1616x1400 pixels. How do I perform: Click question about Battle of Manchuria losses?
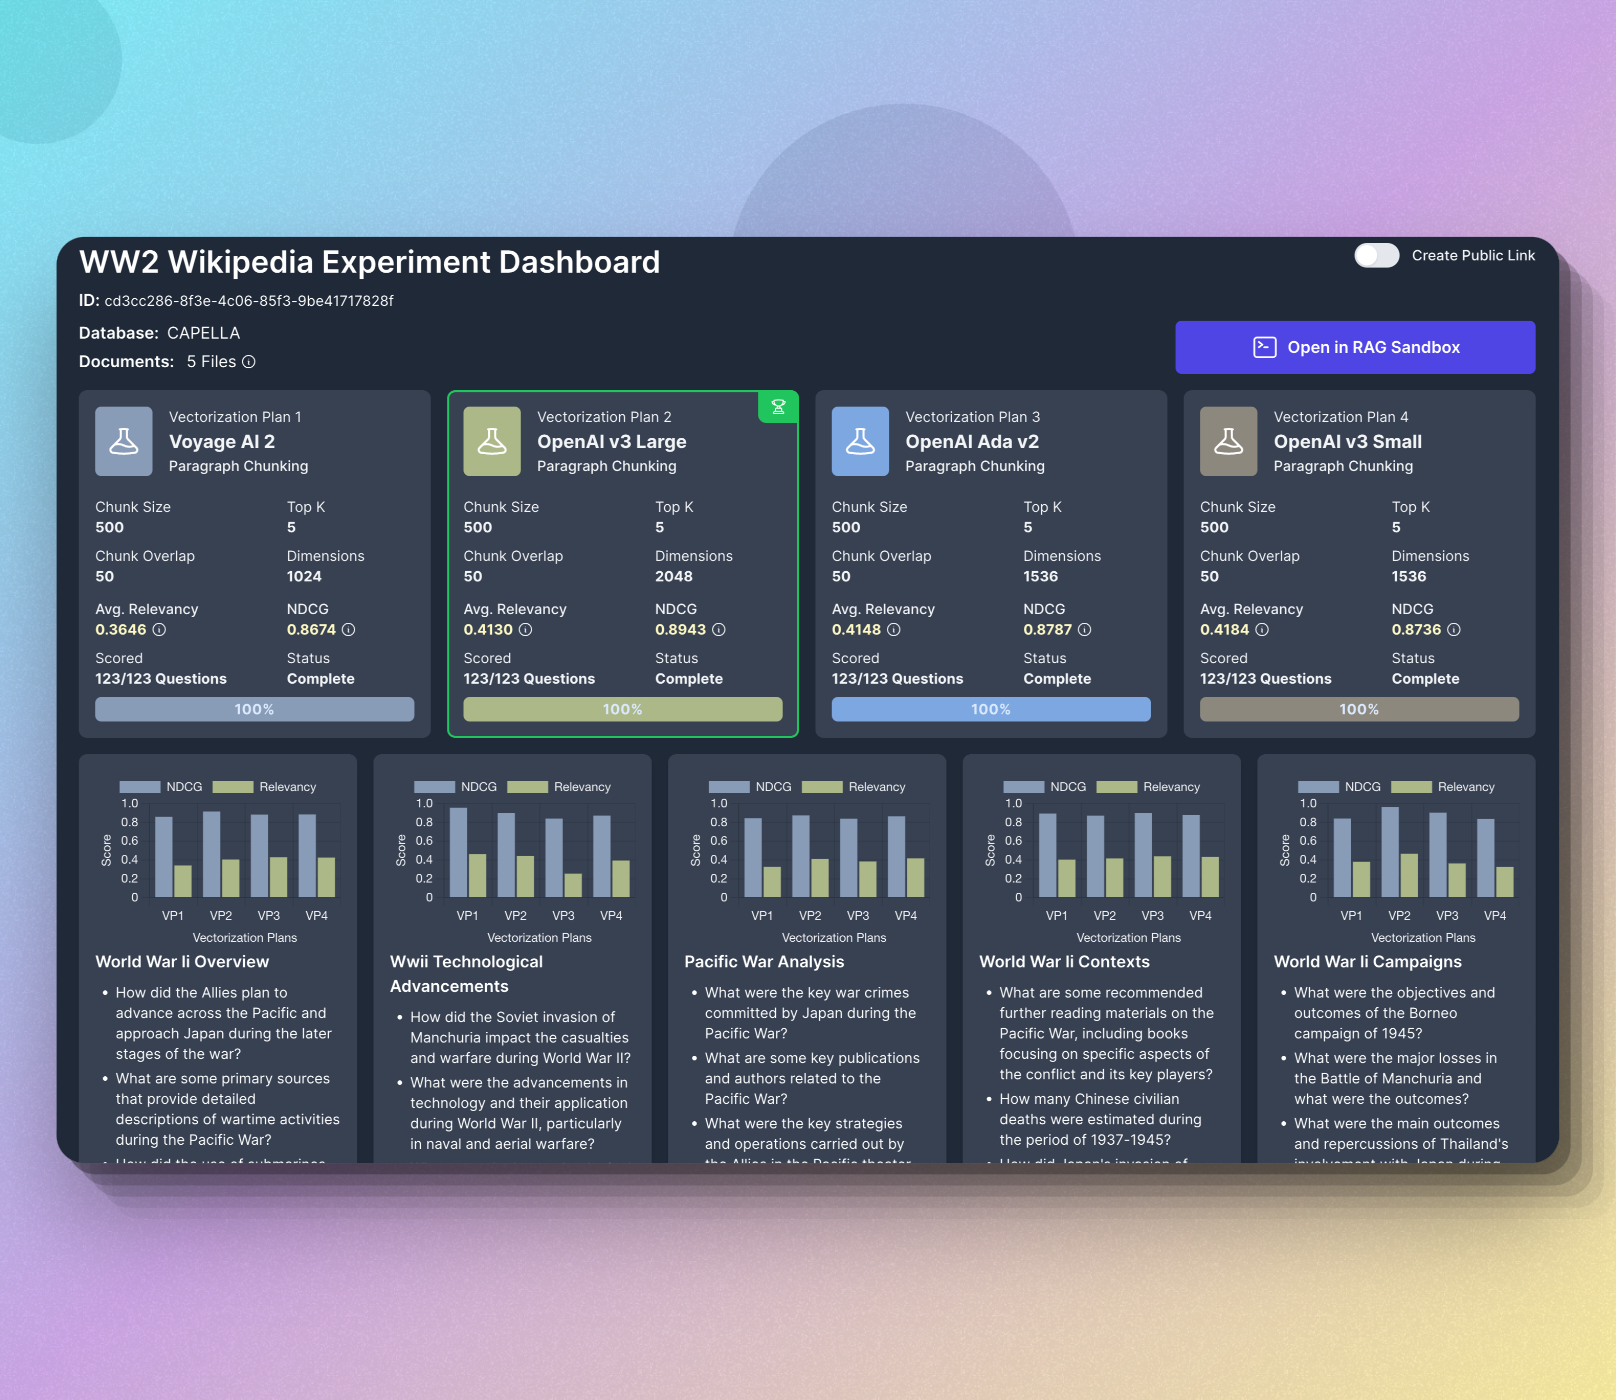pyautogui.click(x=1395, y=1079)
